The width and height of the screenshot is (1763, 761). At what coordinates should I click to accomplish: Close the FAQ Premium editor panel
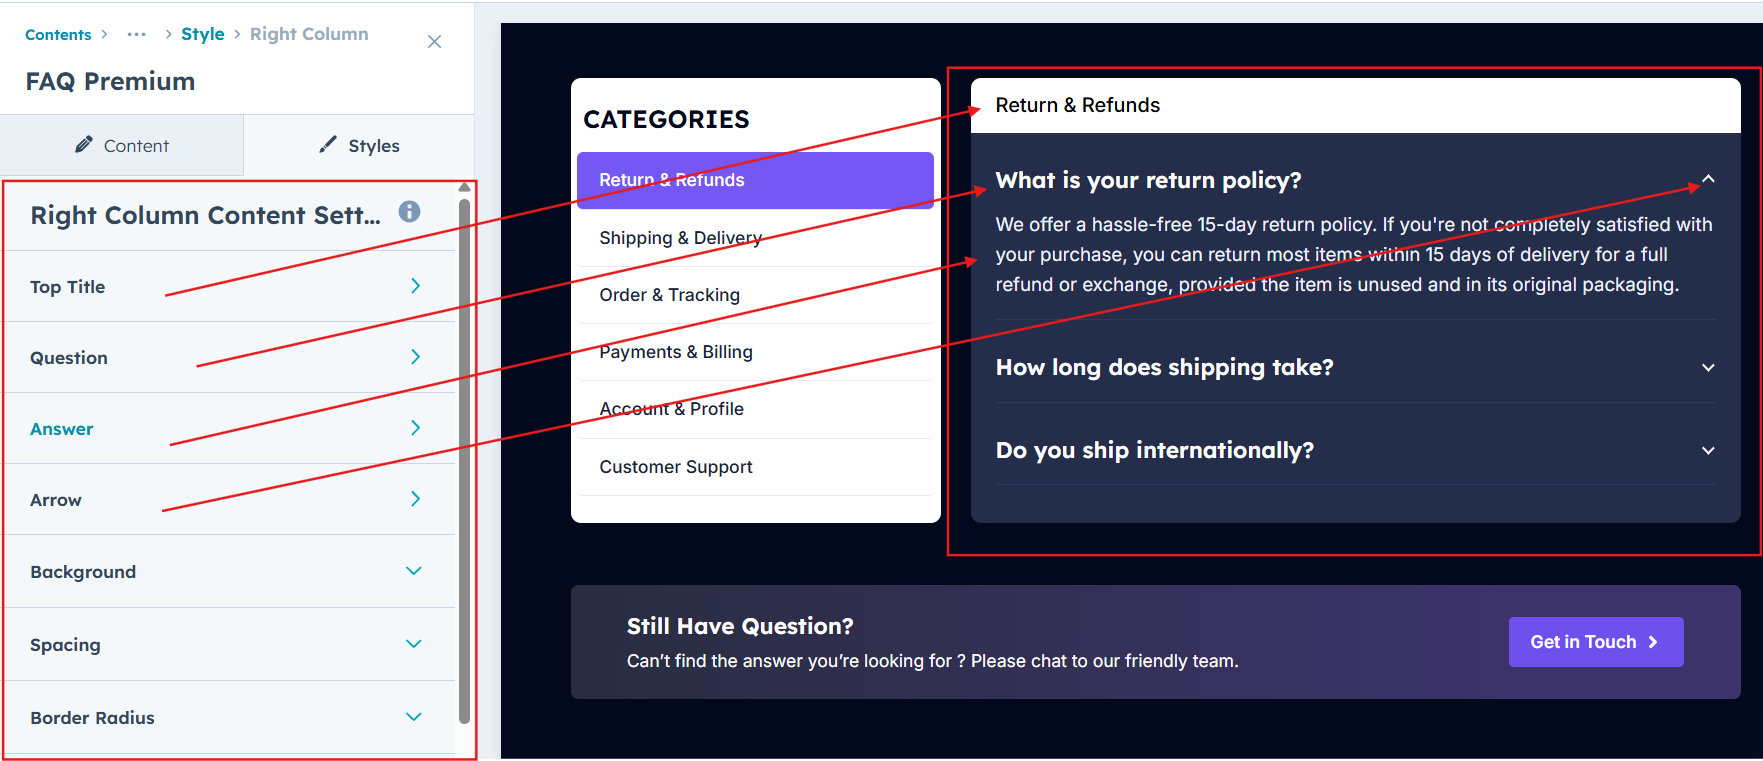tap(434, 42)
